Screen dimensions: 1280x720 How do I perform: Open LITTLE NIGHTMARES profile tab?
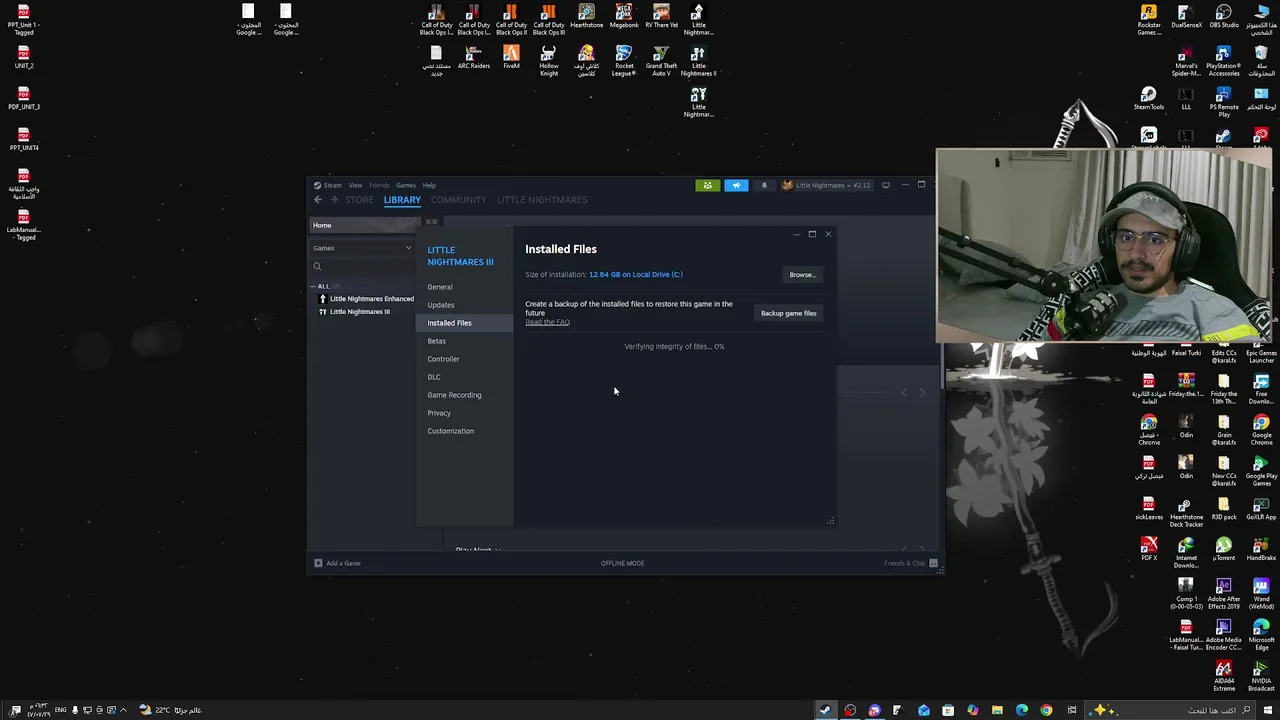point(542,200)
